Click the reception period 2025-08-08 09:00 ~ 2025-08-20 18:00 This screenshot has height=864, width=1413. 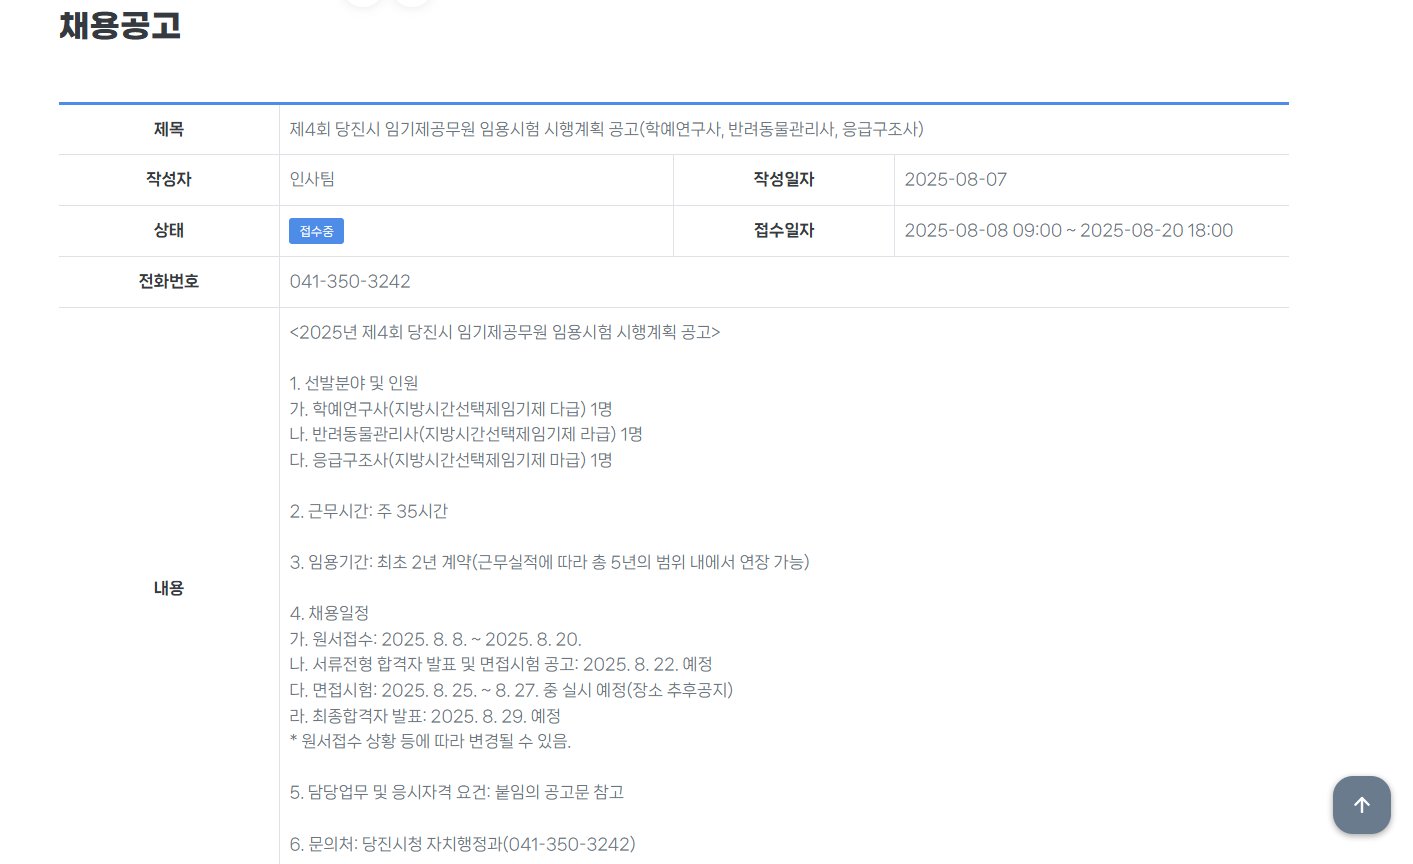[1069, 231]
